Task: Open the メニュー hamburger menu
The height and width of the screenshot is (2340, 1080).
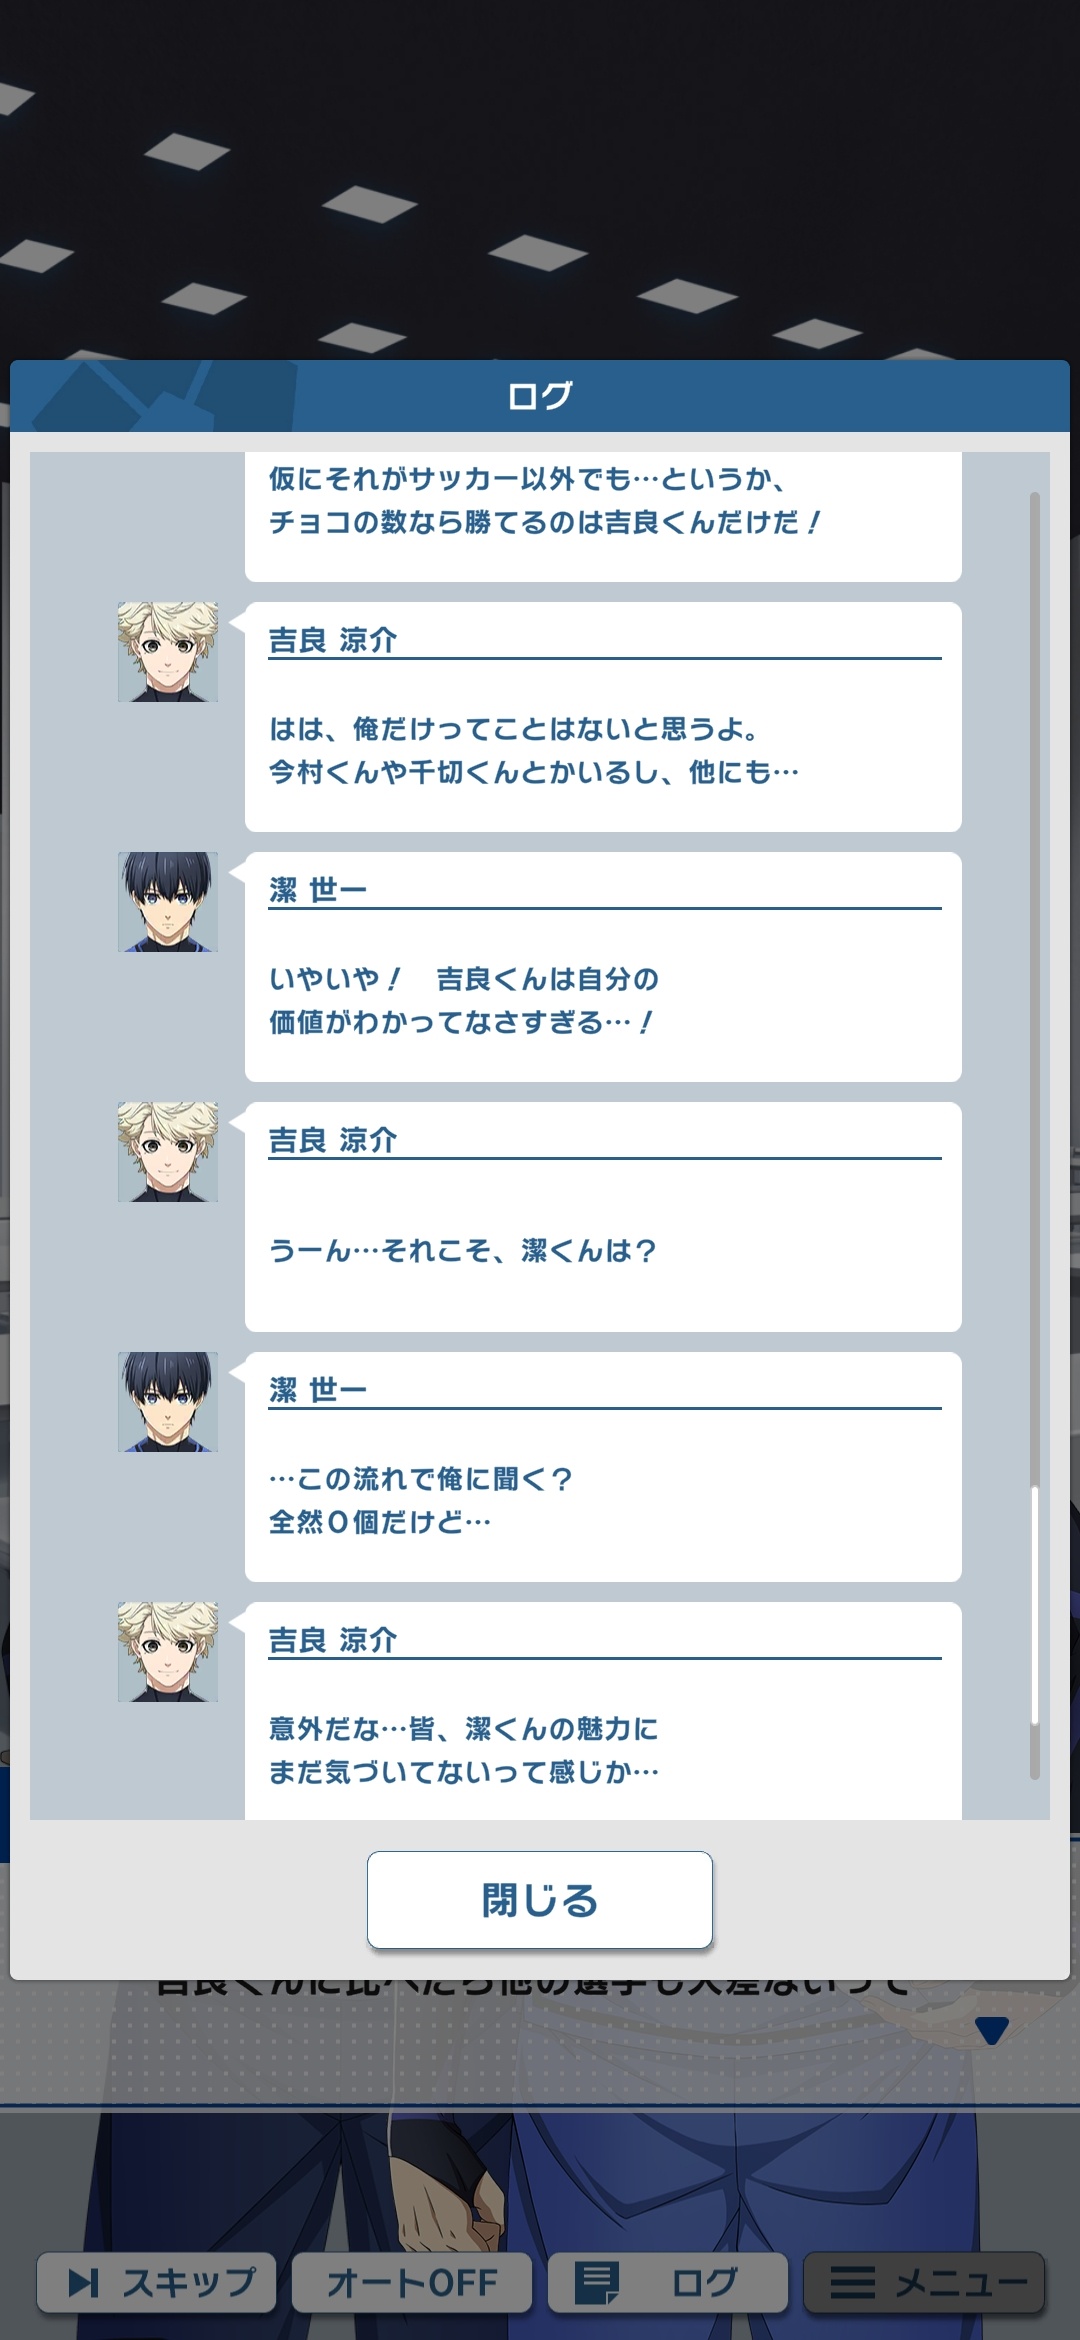Action: click(924, 2282)
